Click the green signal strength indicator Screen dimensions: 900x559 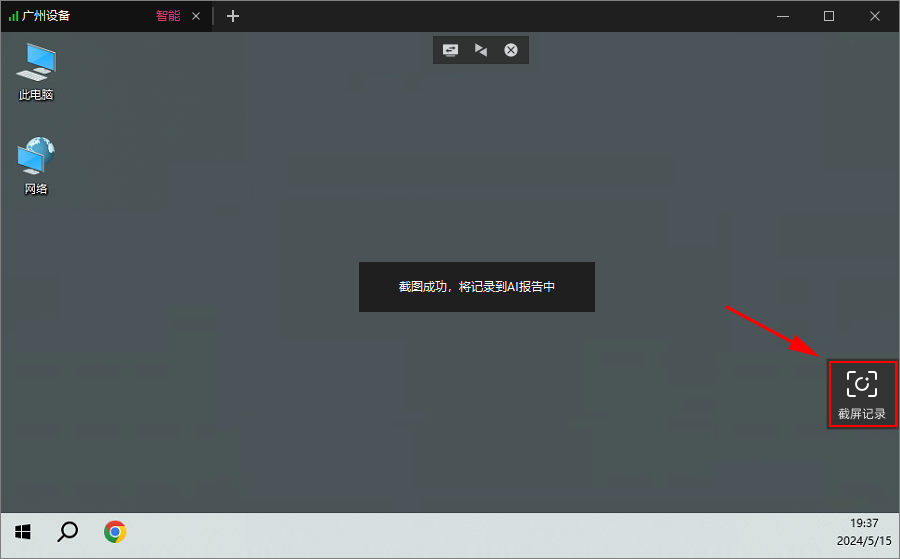click(13, 16)
